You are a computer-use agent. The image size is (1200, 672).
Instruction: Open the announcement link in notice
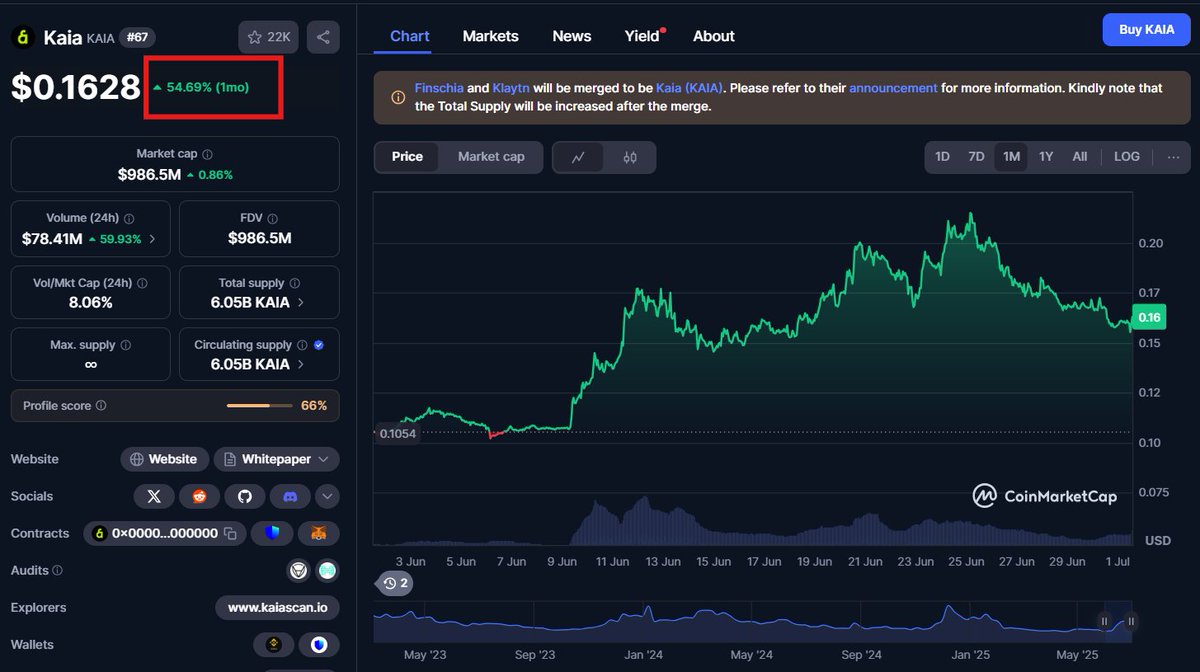click(893, 88)
